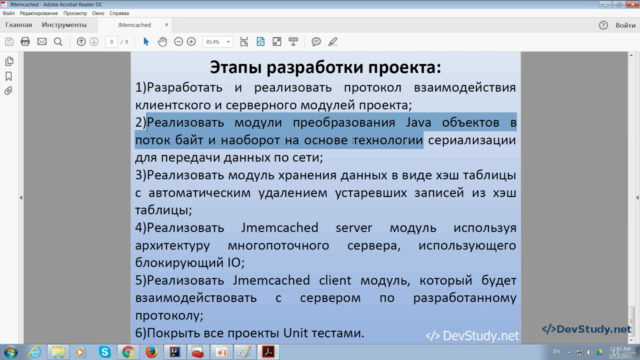This screenshot has height=360, width=640.
Task: Switch to the Инструменты tab
Action: (x=64, y=25)
